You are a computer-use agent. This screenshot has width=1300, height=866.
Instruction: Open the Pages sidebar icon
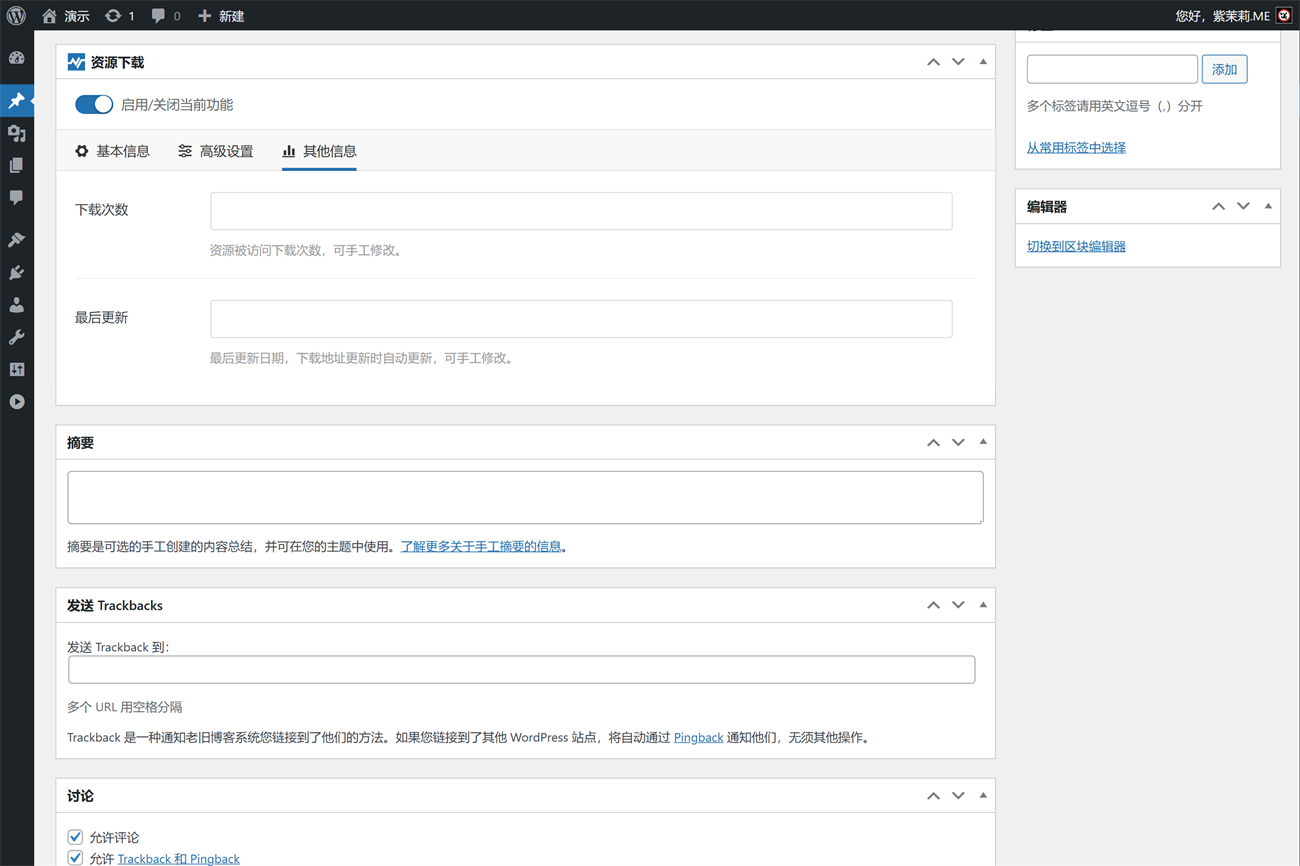tap(17, 165)
